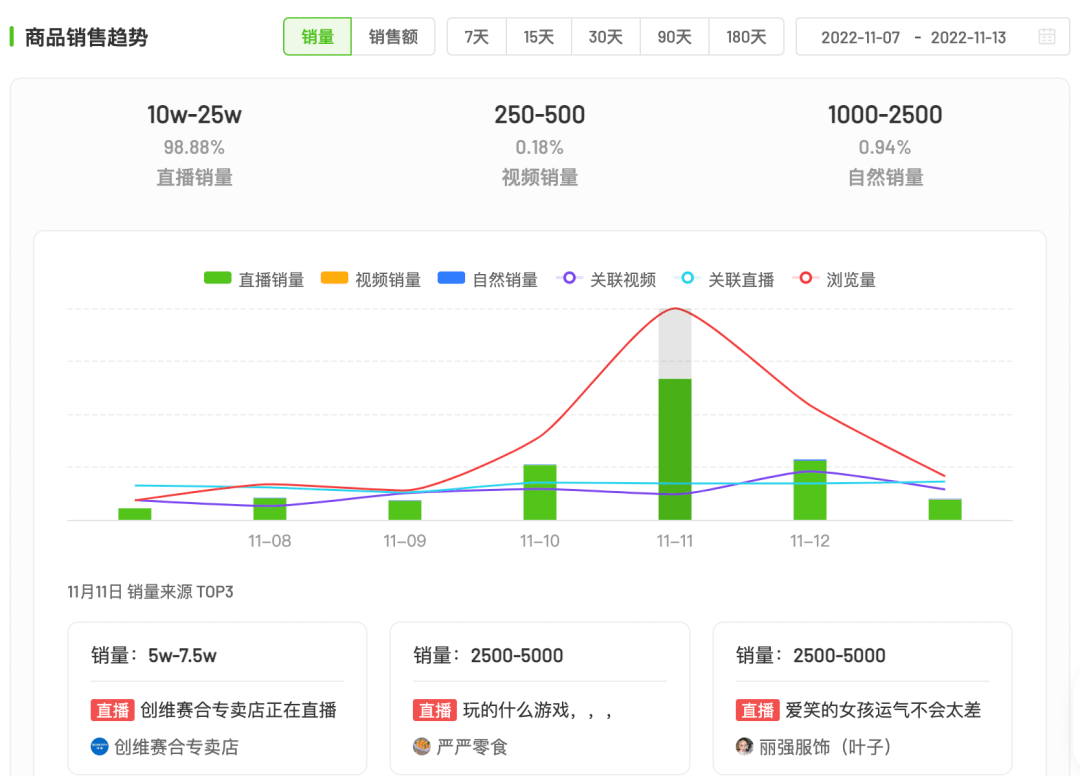Toggle 自然销量 legend series
This screenshot has height=776, width=1080.
[x=488, y=280]
